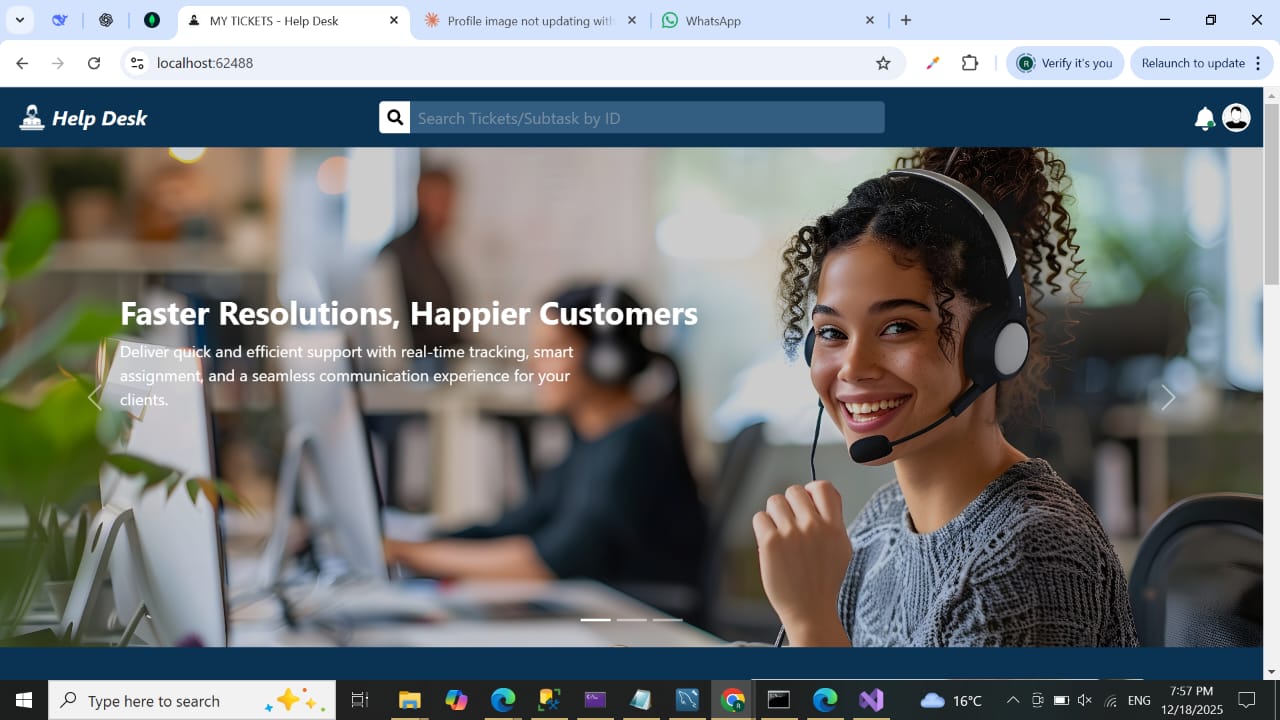
Task: Select the second carousel indicator
Action: coord(631,620)
